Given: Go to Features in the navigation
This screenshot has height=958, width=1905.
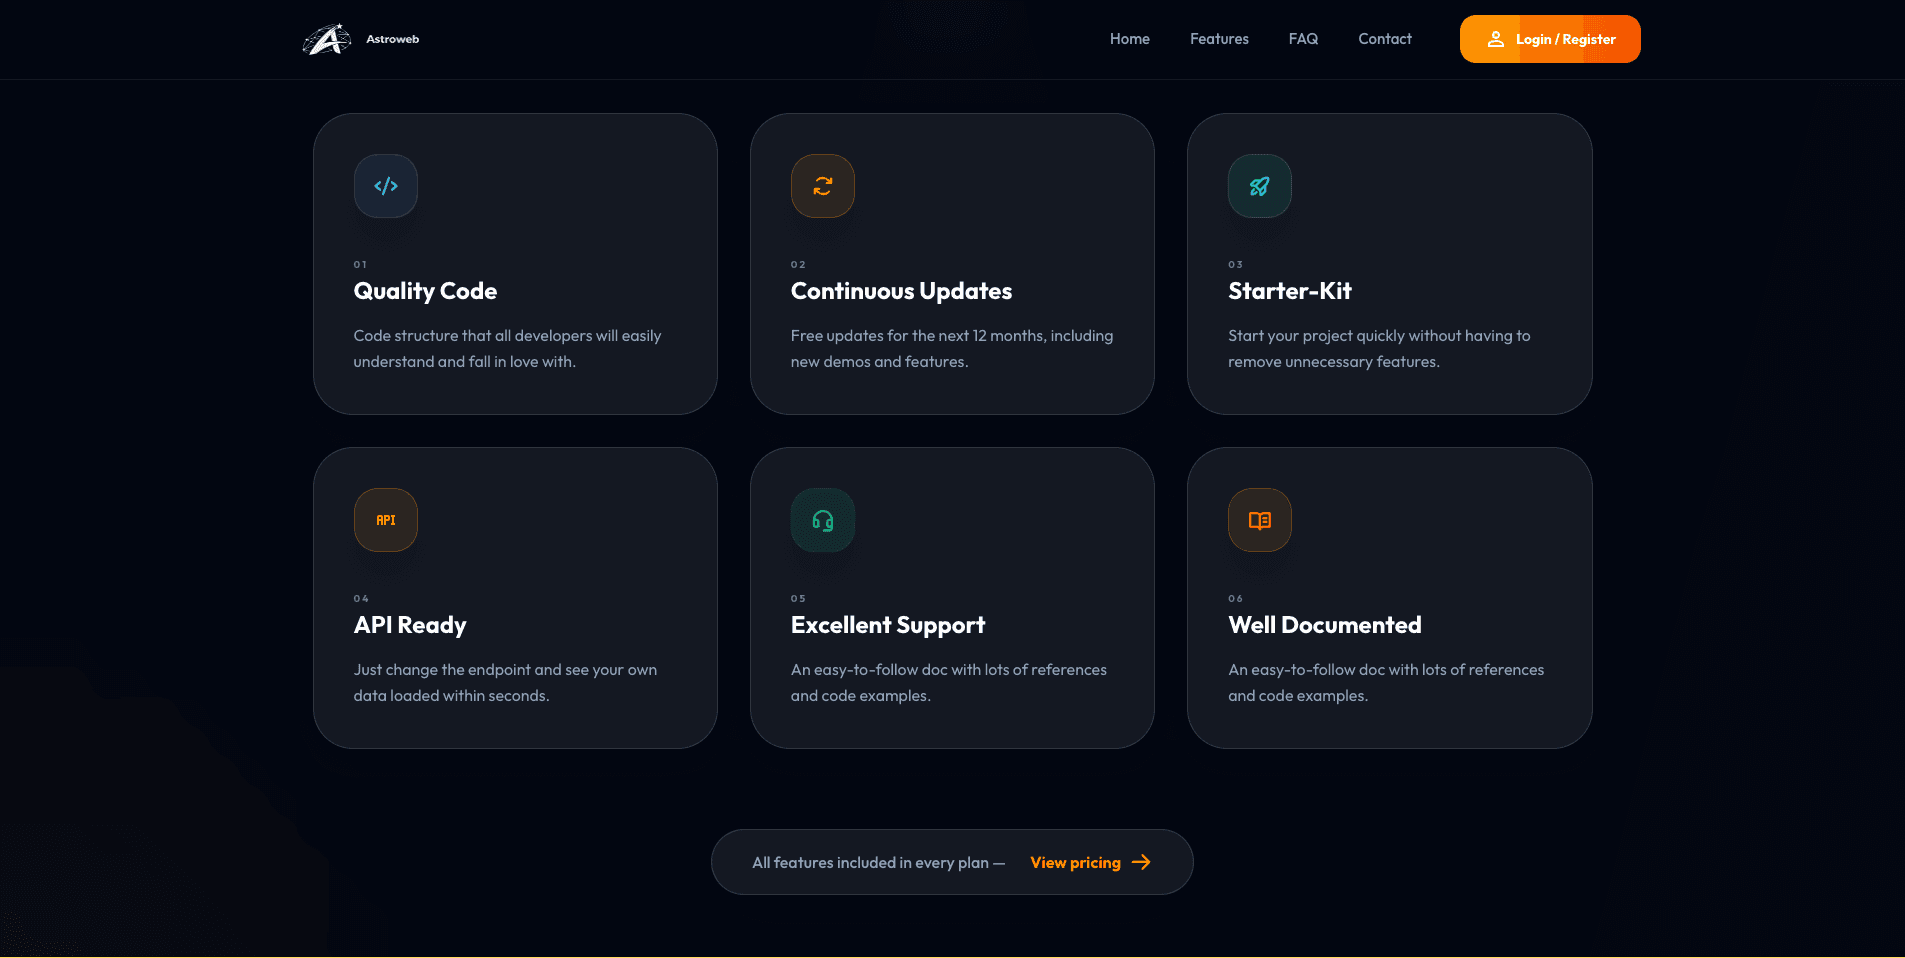Looking at the screenshot, I should 1219,39.
